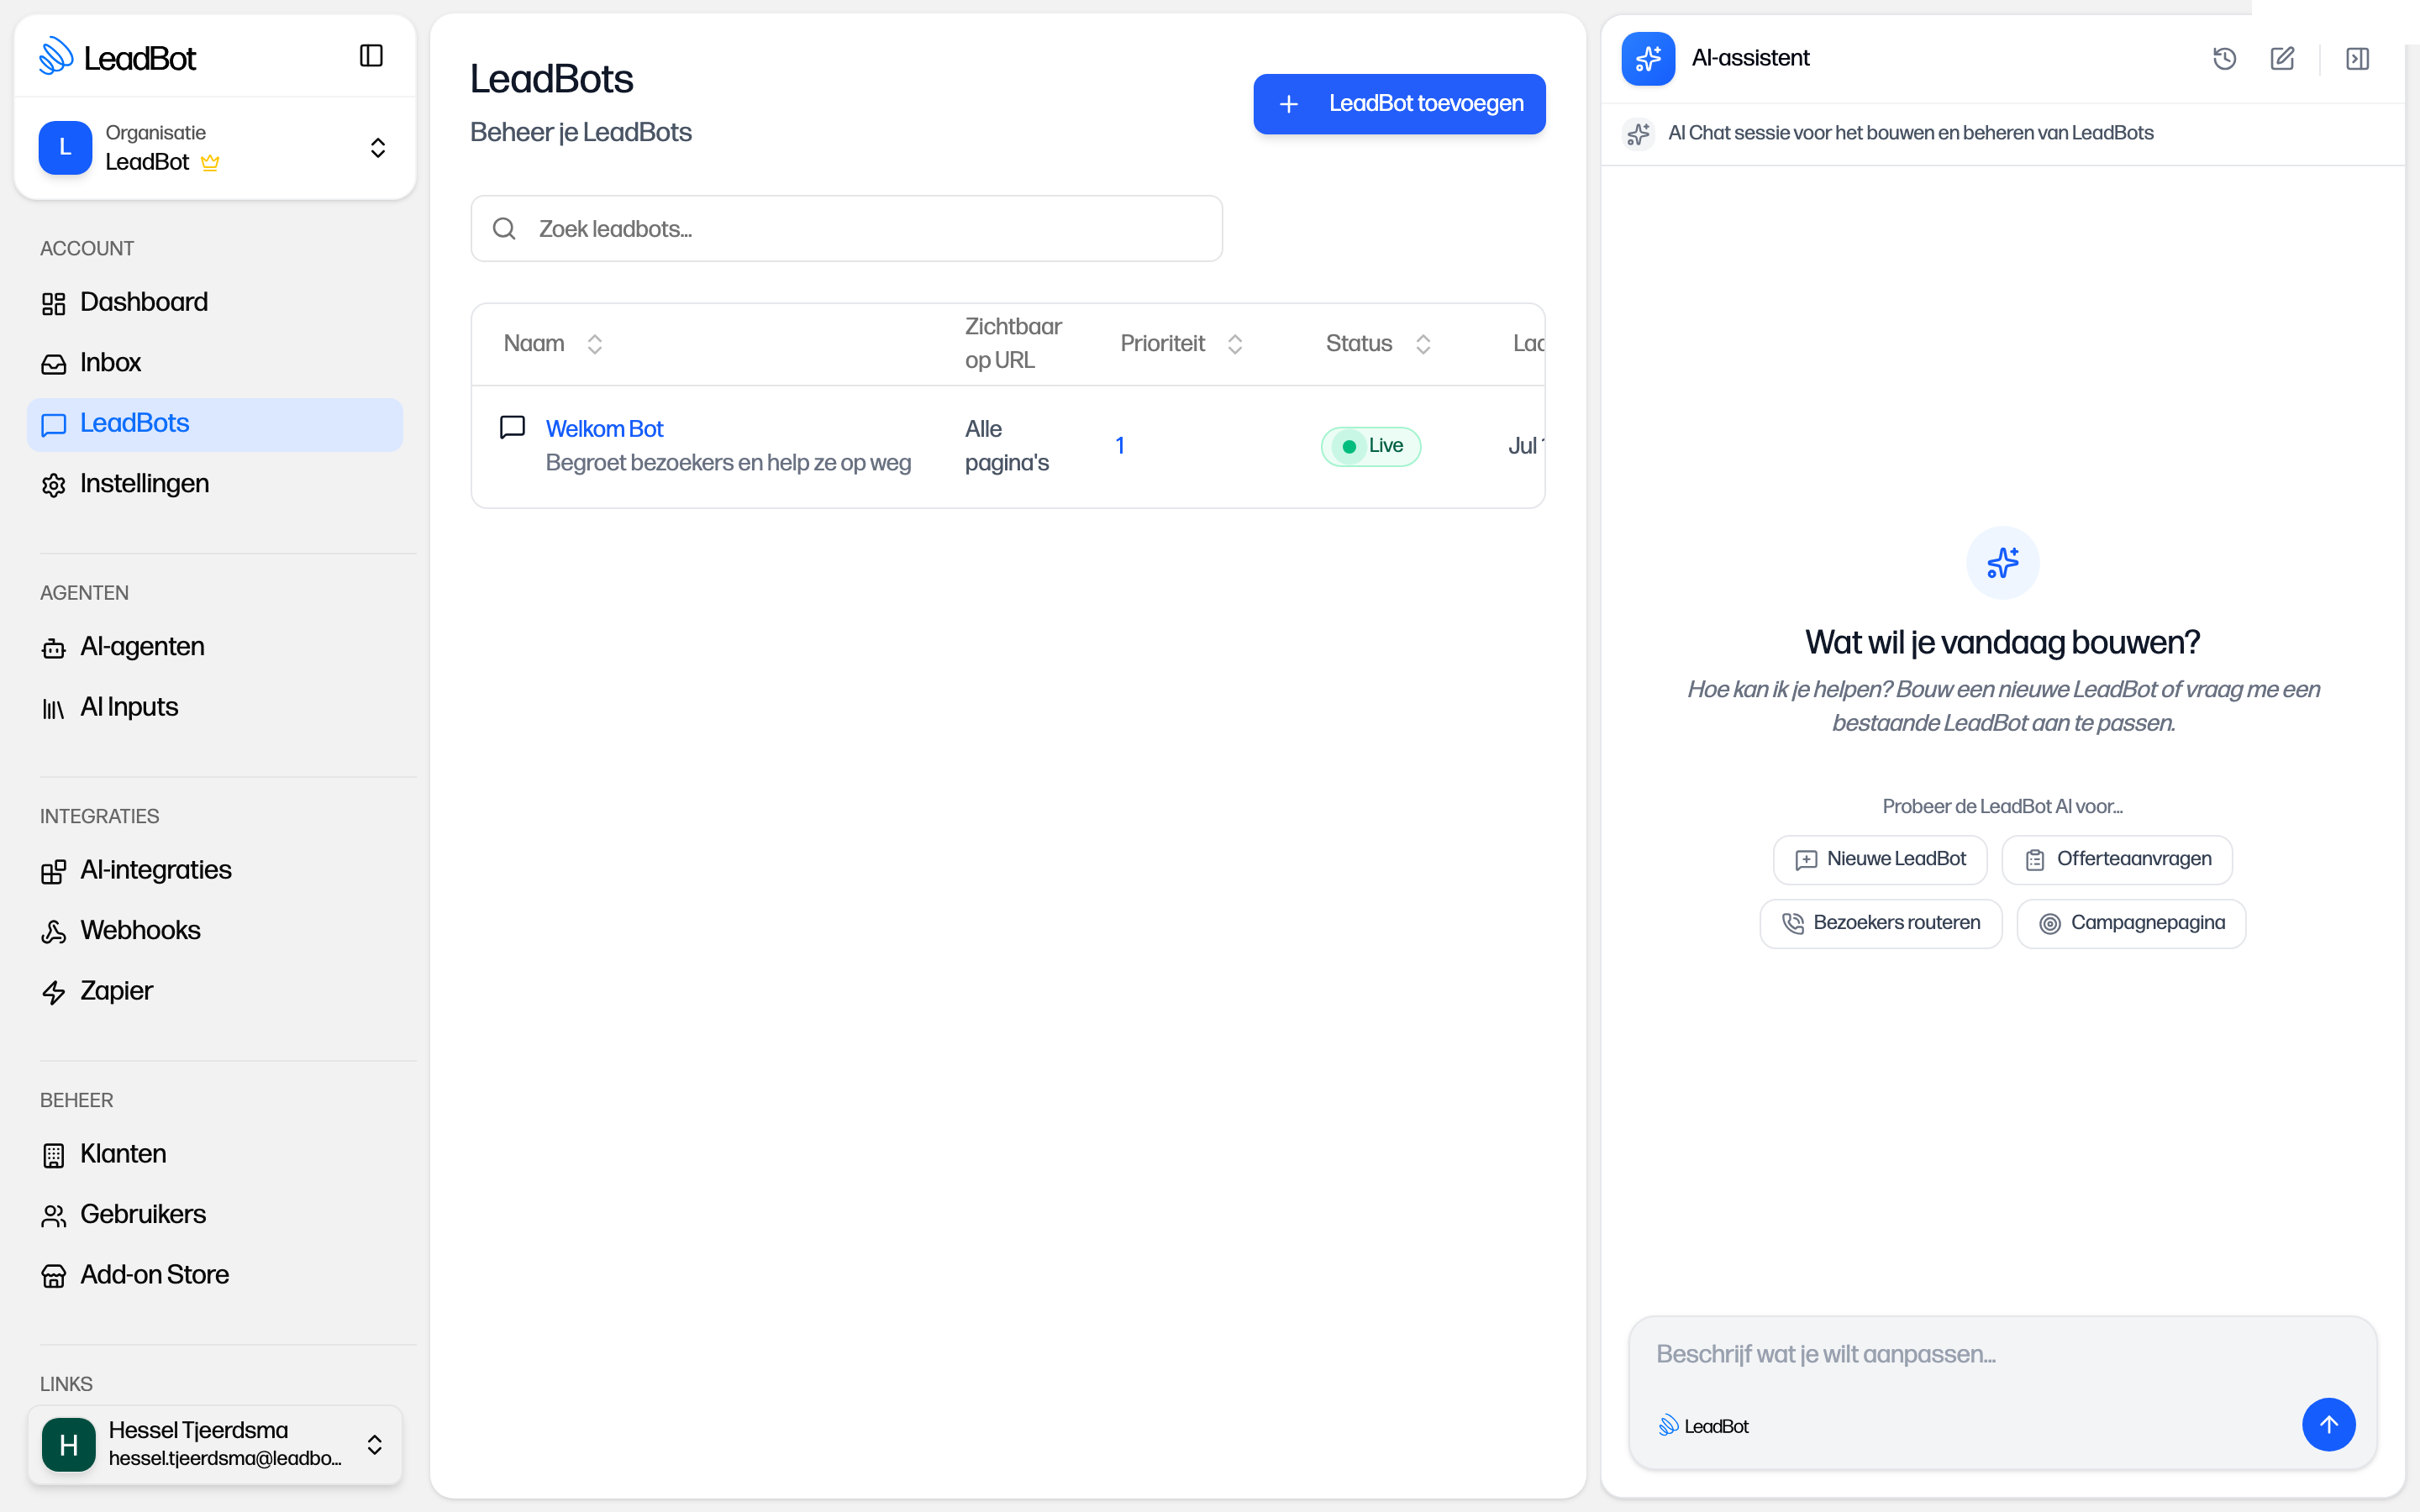
Task: Open Dashboard in the sidebar
Action: (215, 302)
